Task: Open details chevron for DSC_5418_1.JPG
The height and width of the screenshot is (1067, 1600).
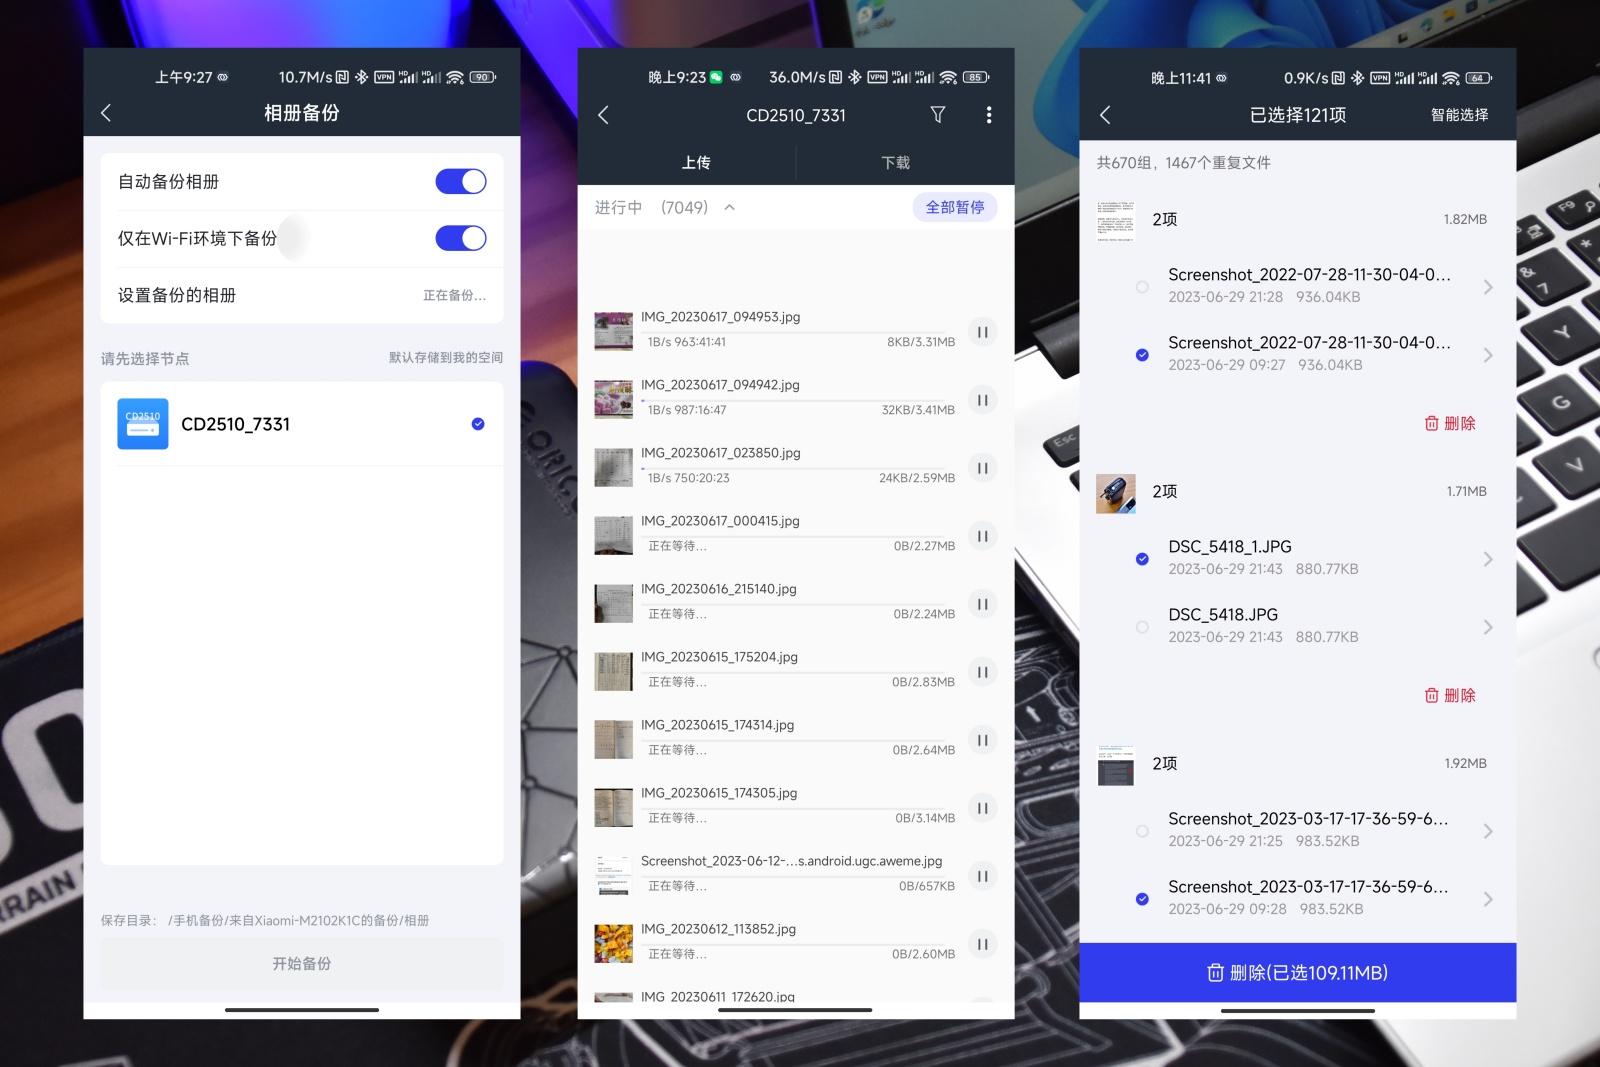Action: tap(1488, 559)
